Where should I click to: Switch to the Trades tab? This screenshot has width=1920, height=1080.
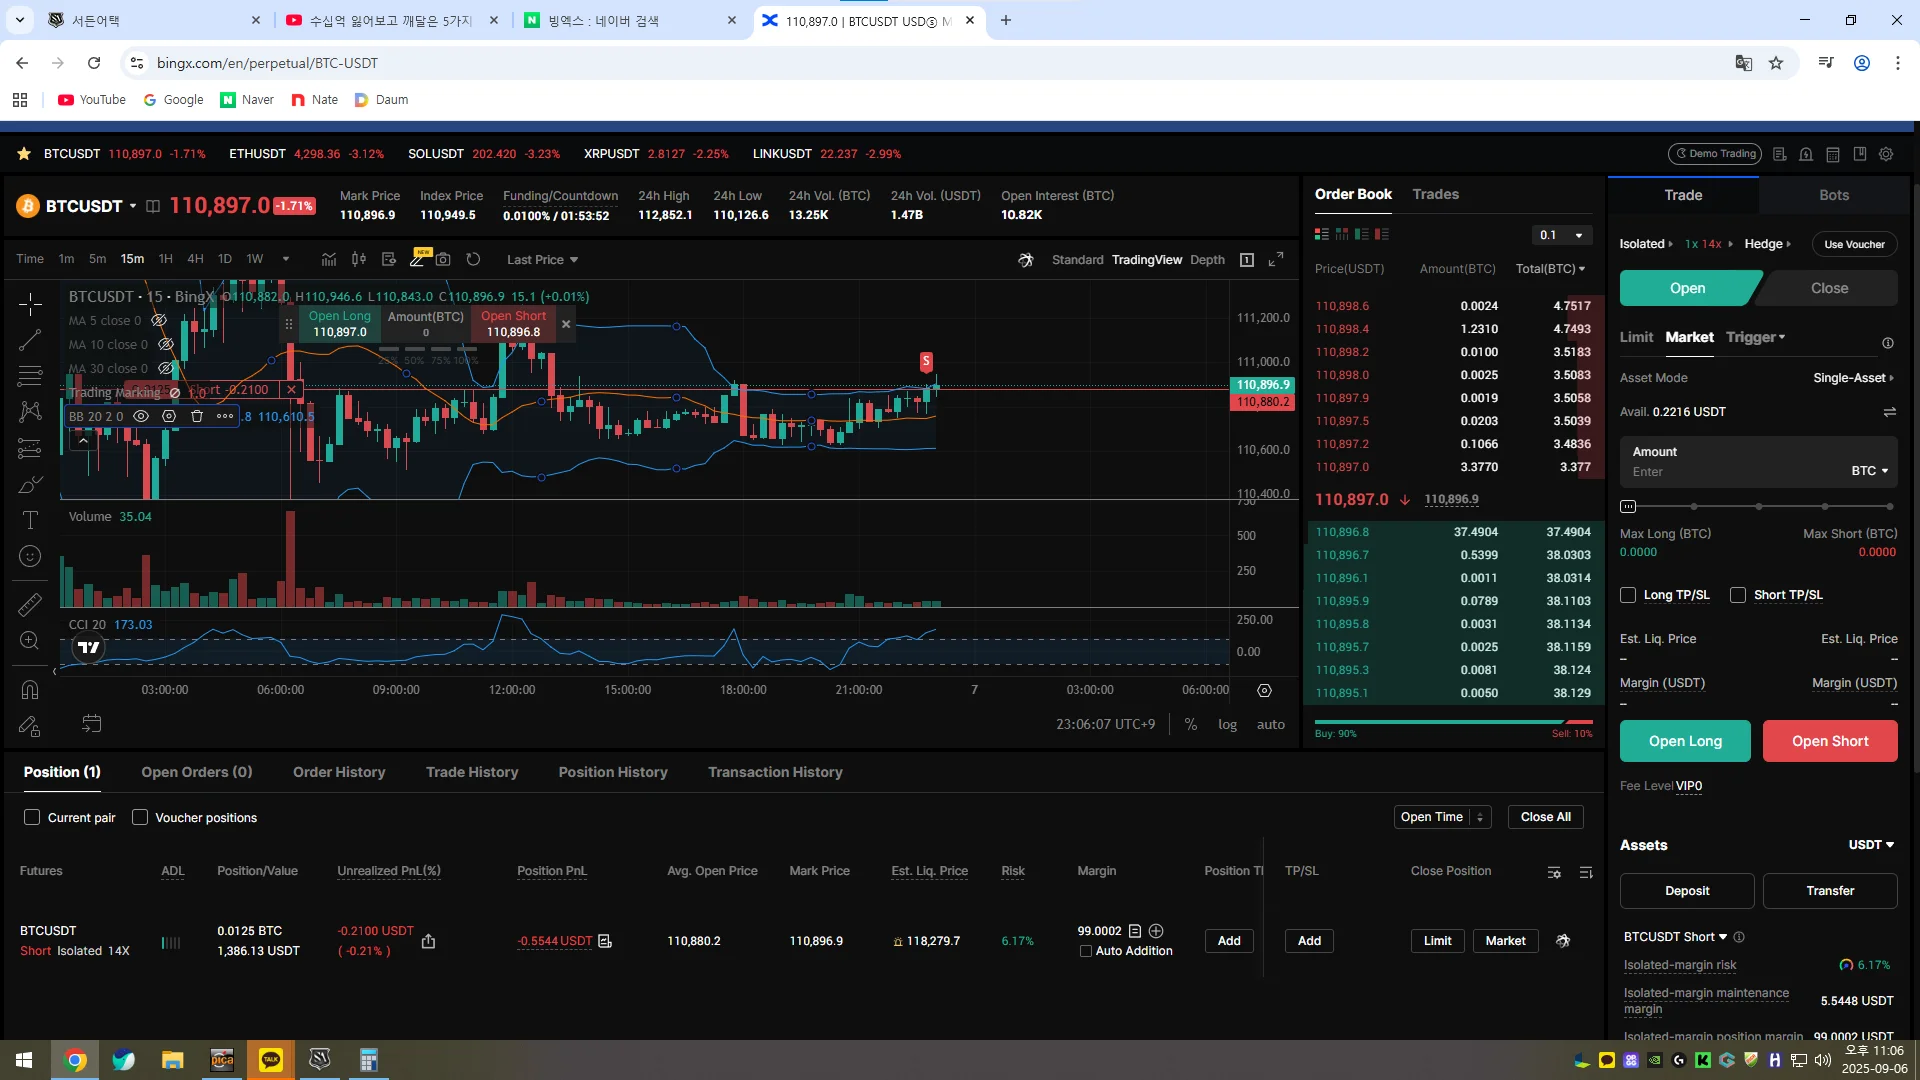[1435, 194]
